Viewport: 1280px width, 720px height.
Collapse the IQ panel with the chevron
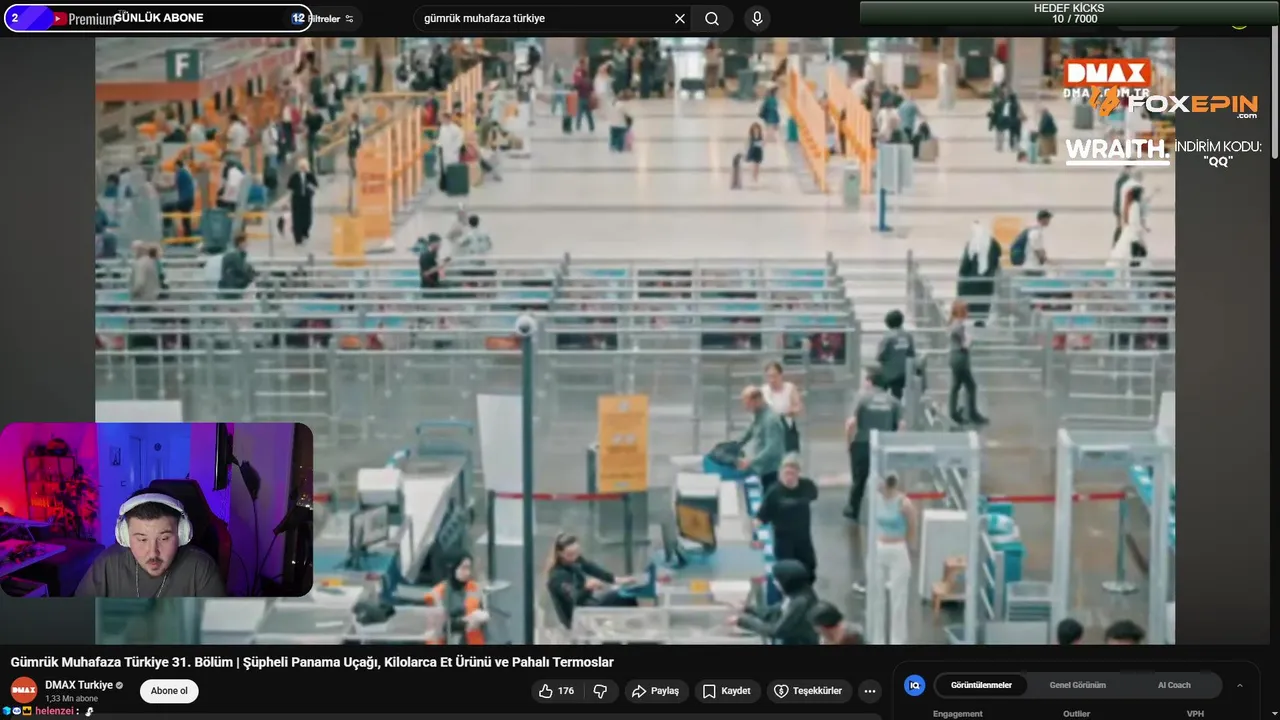click(x=1240, y=685)
